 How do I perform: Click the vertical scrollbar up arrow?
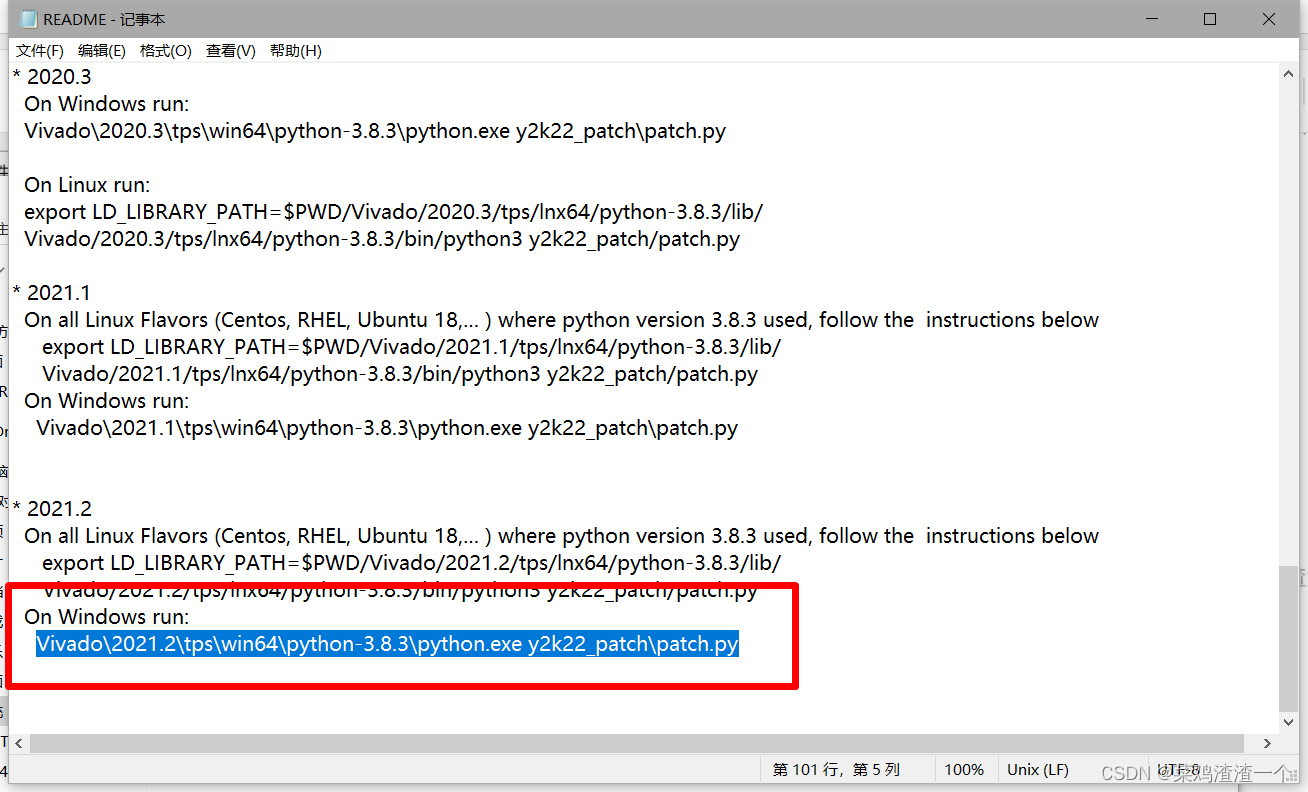pyautogui.click(x=1290, y=75)
